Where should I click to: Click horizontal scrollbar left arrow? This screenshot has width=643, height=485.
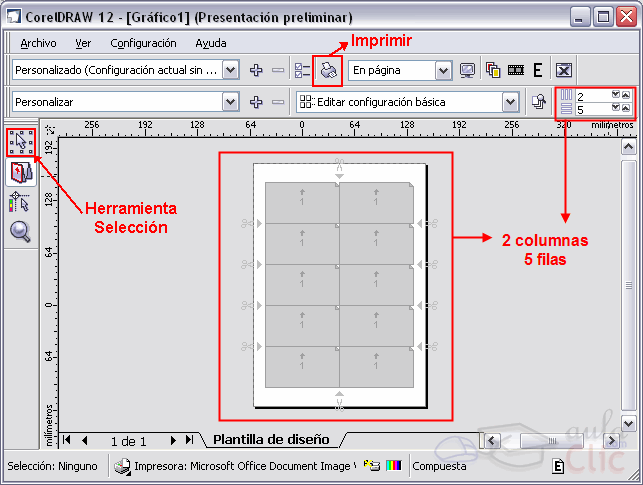(492, 441)
